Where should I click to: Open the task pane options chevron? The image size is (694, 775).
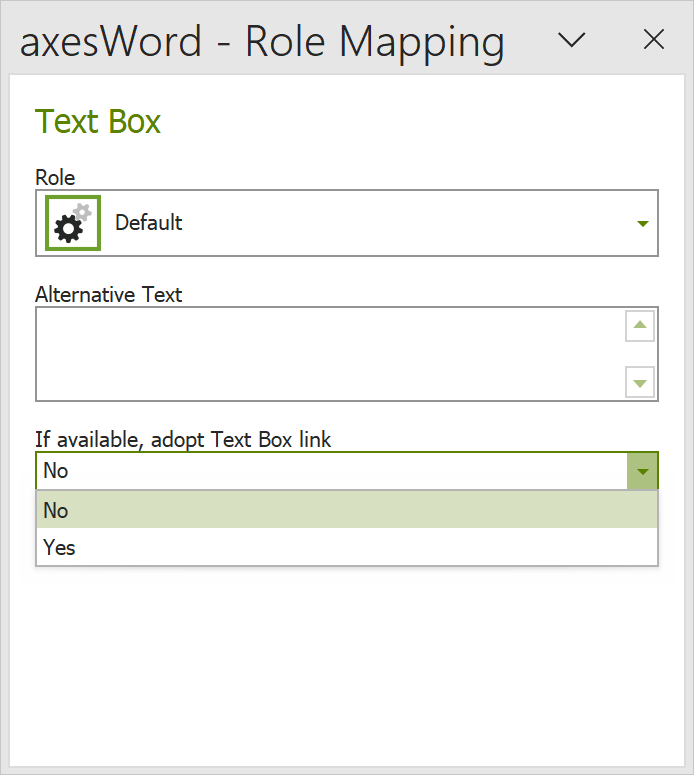[571, 40]
